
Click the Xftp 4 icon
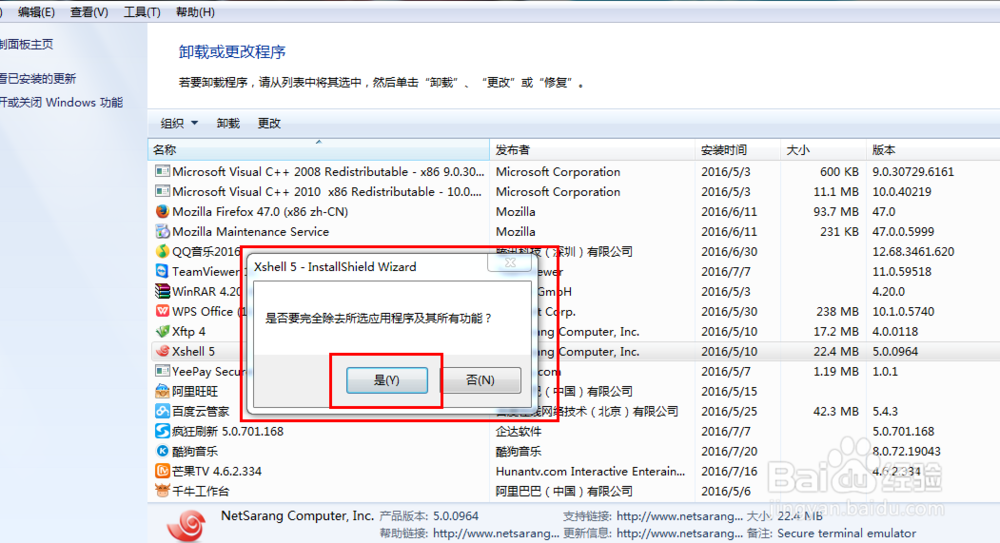click(x=162, y=331)
